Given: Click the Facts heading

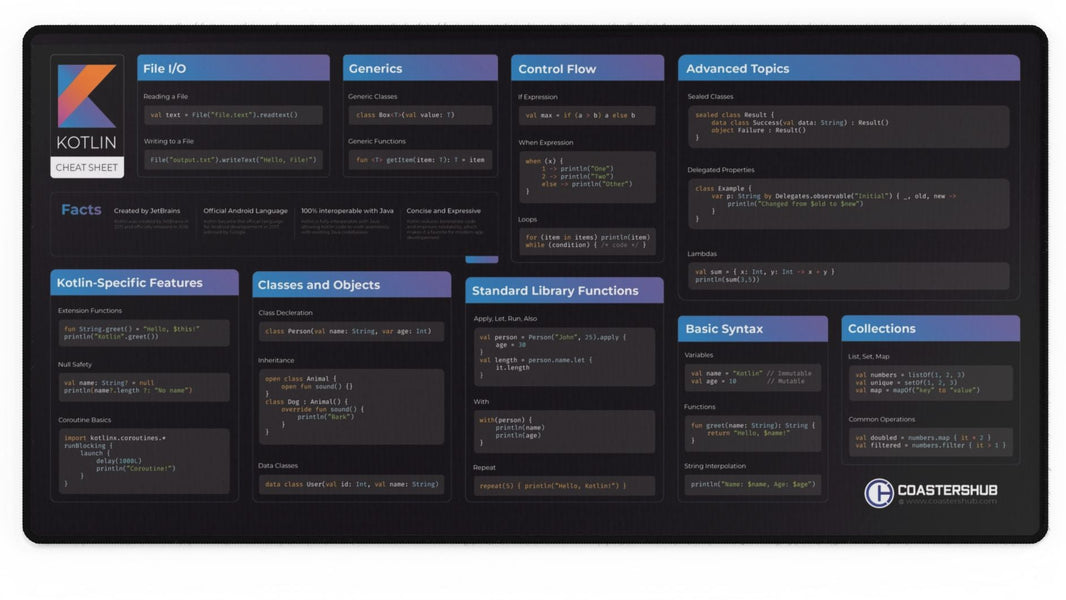Looking at the screenshot, I should pyautogui.click(x=80, y=210).
